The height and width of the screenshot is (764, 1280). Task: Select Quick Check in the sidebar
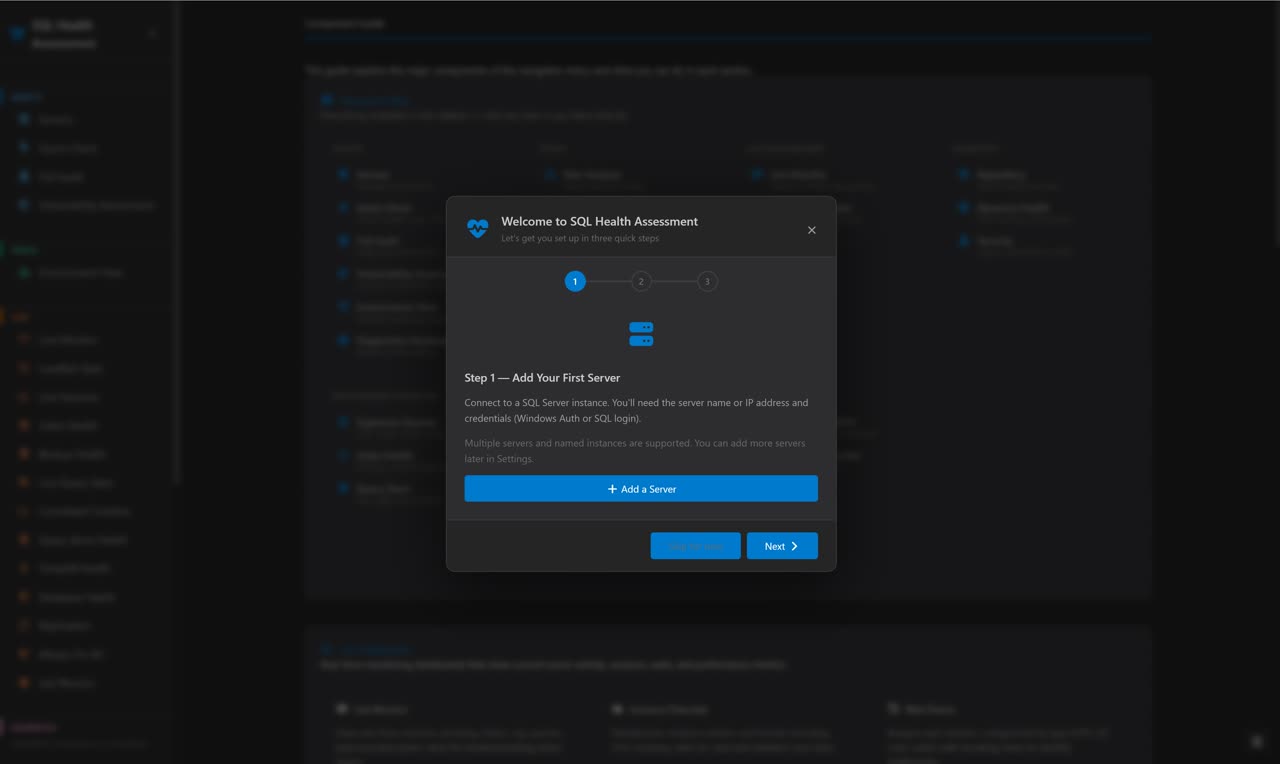[23, 148]
